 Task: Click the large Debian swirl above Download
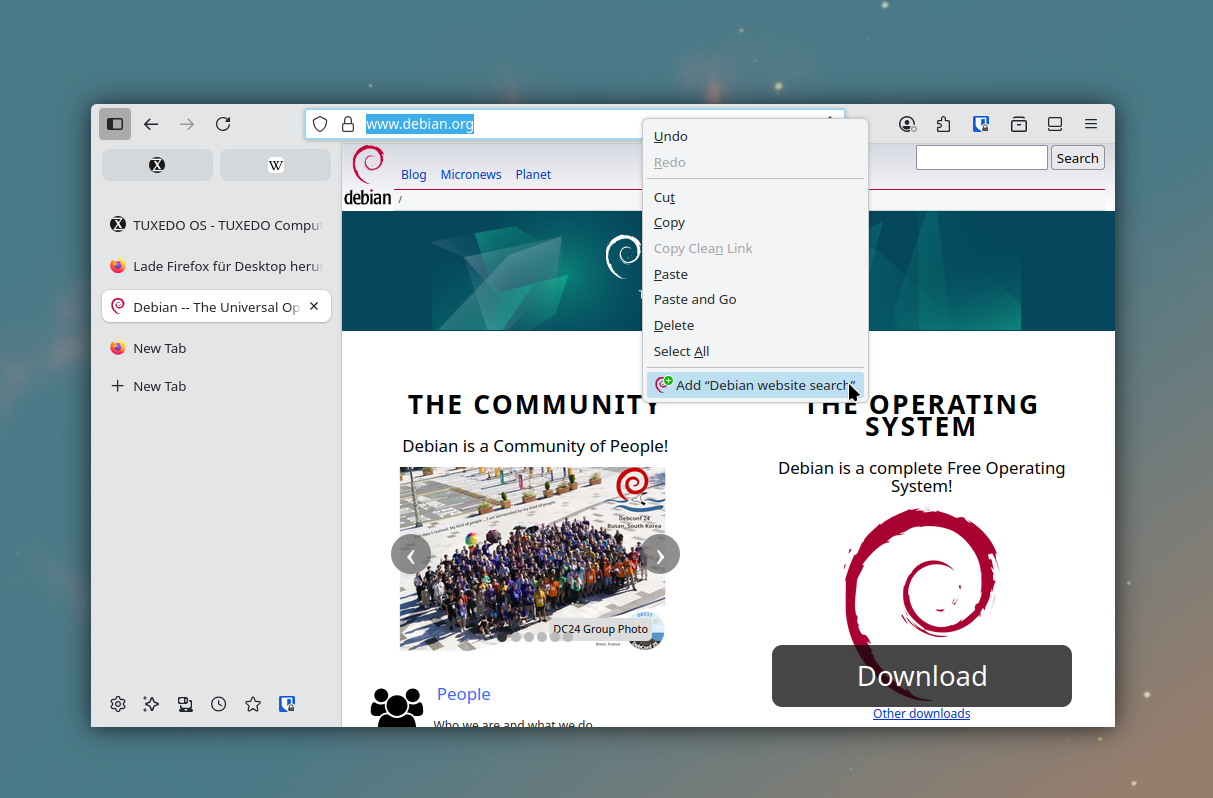click(x=921, y=578)
